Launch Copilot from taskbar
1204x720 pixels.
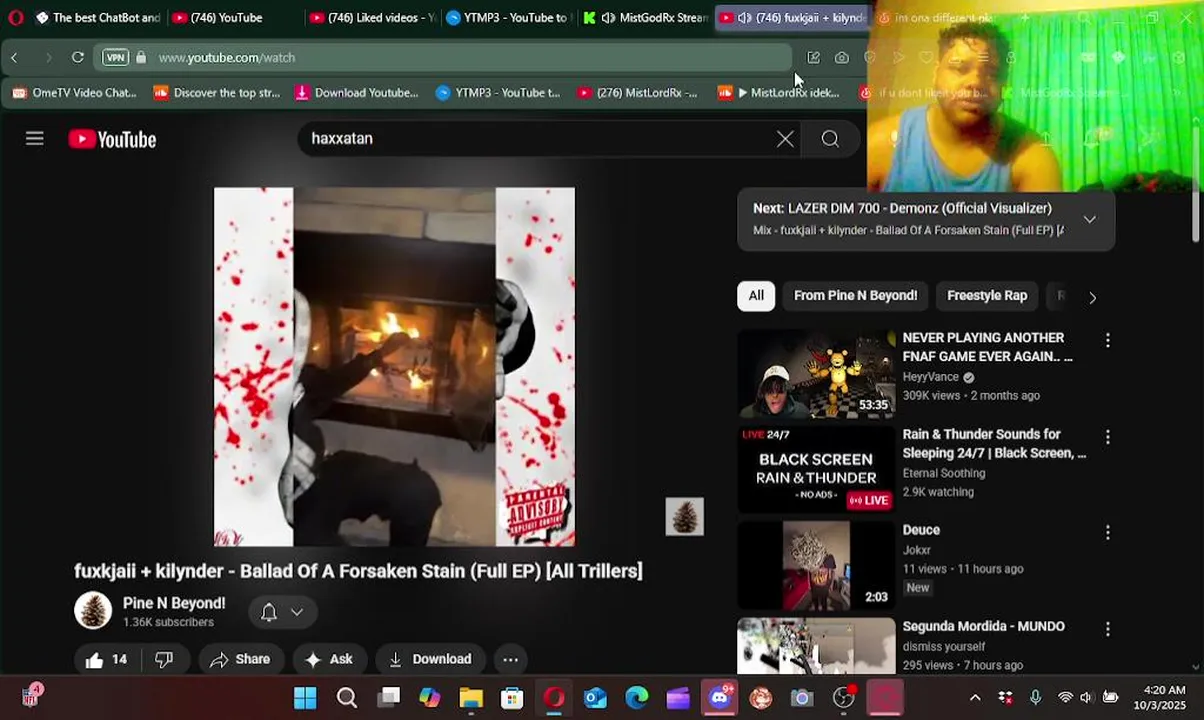(x=430, y=697)
